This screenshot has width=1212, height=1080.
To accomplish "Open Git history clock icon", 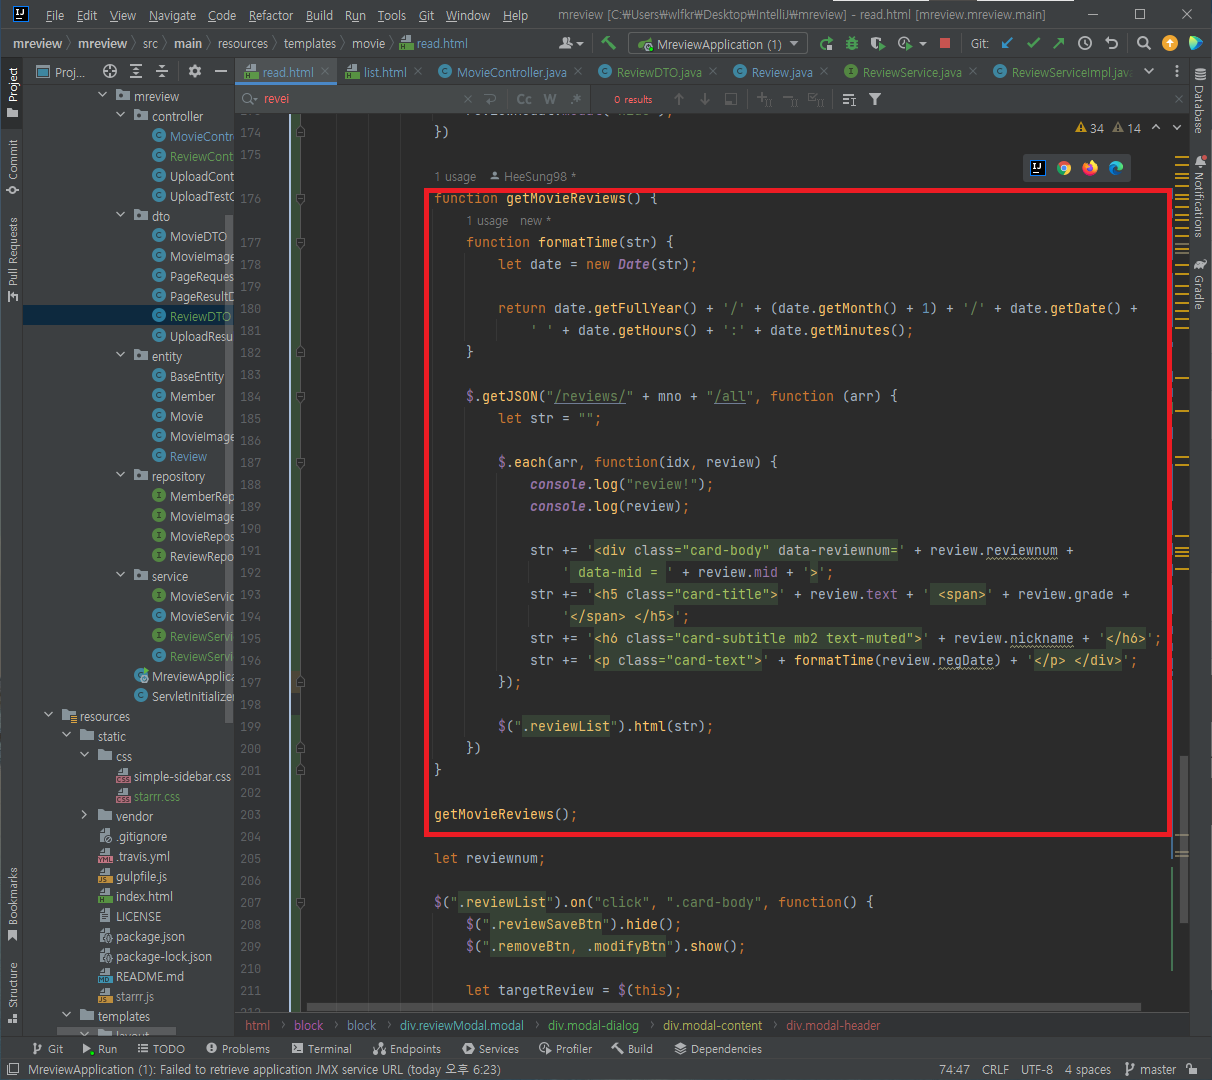I will point(1085,43).
